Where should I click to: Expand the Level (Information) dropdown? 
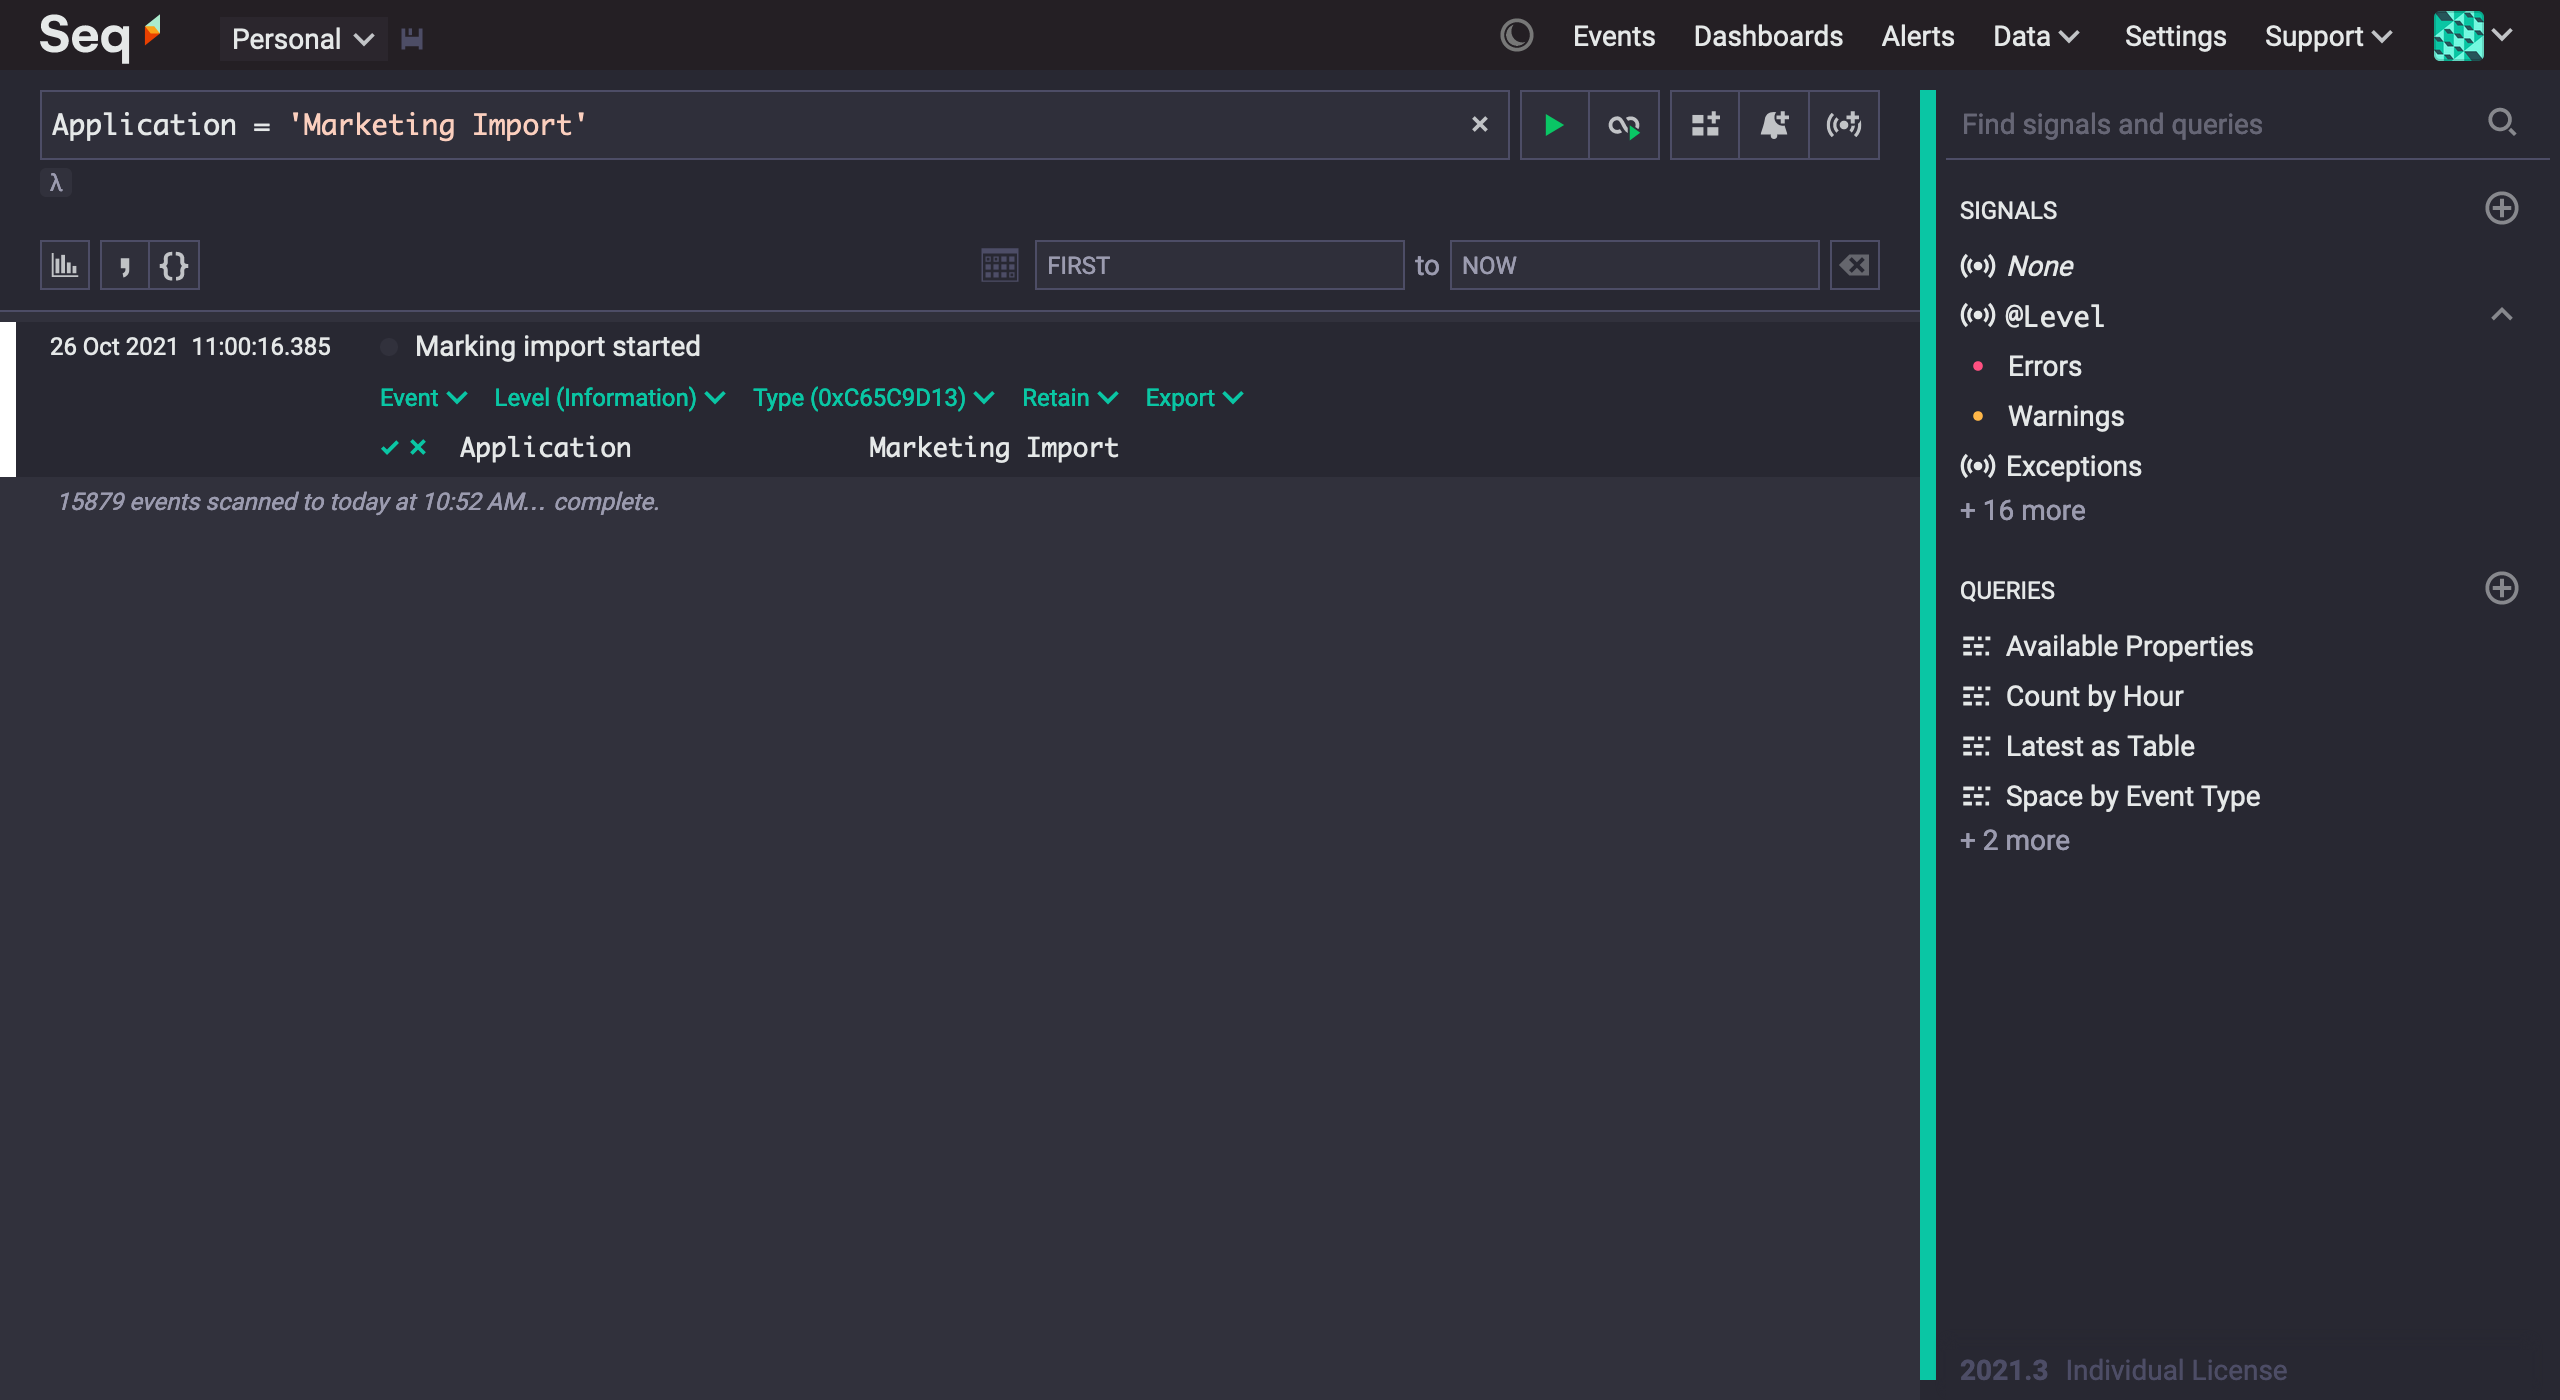click(x=609, y=397)
